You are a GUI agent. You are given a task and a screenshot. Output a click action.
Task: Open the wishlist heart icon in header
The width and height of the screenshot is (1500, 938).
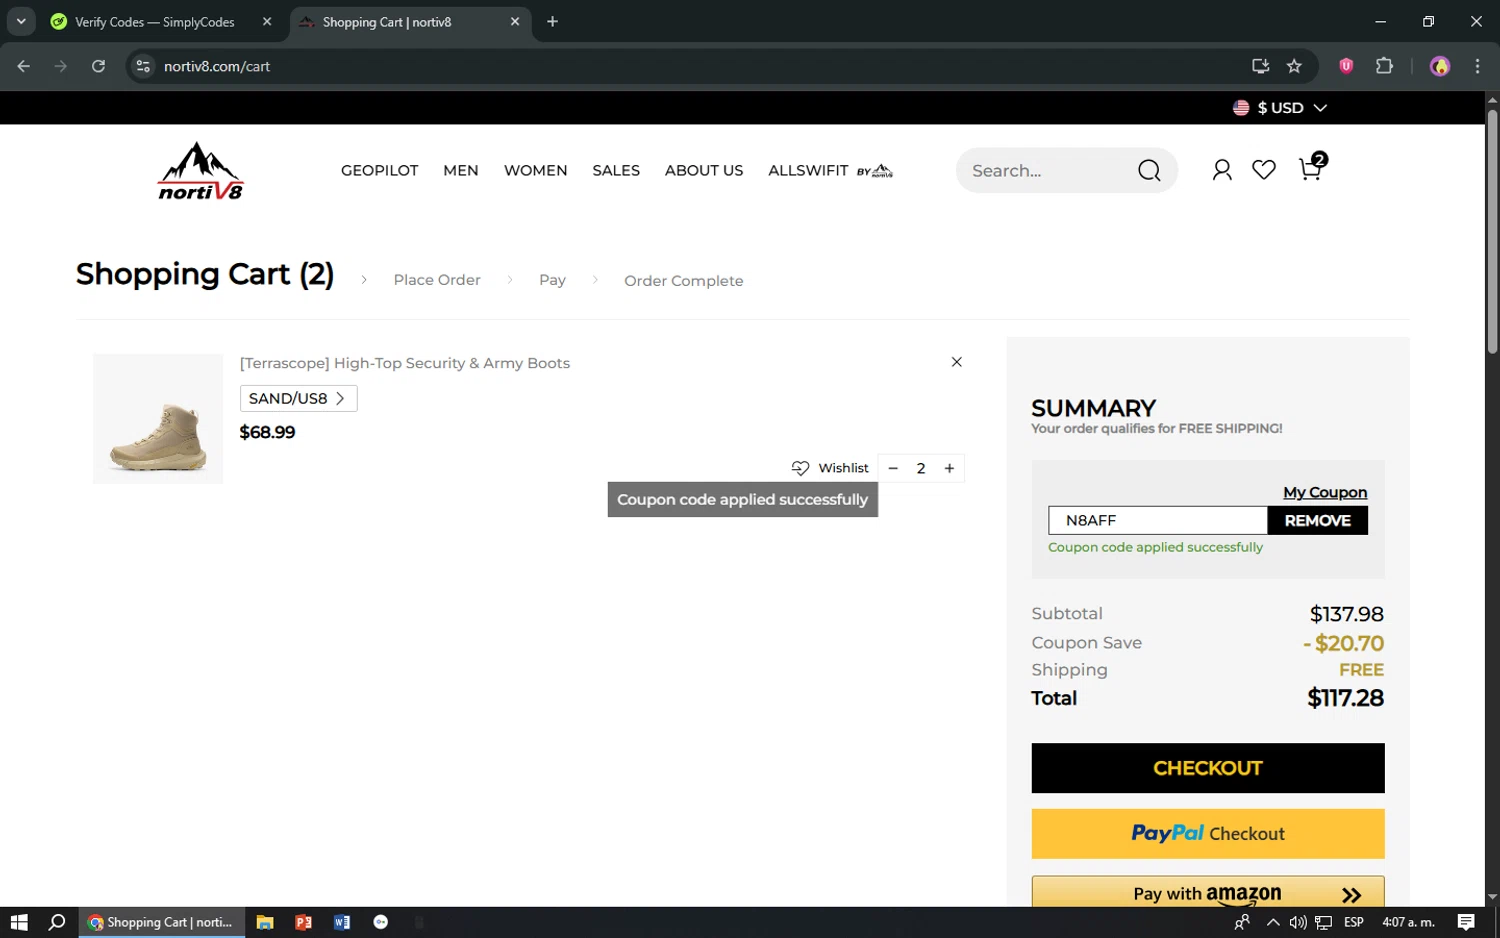pos(1264,170)
